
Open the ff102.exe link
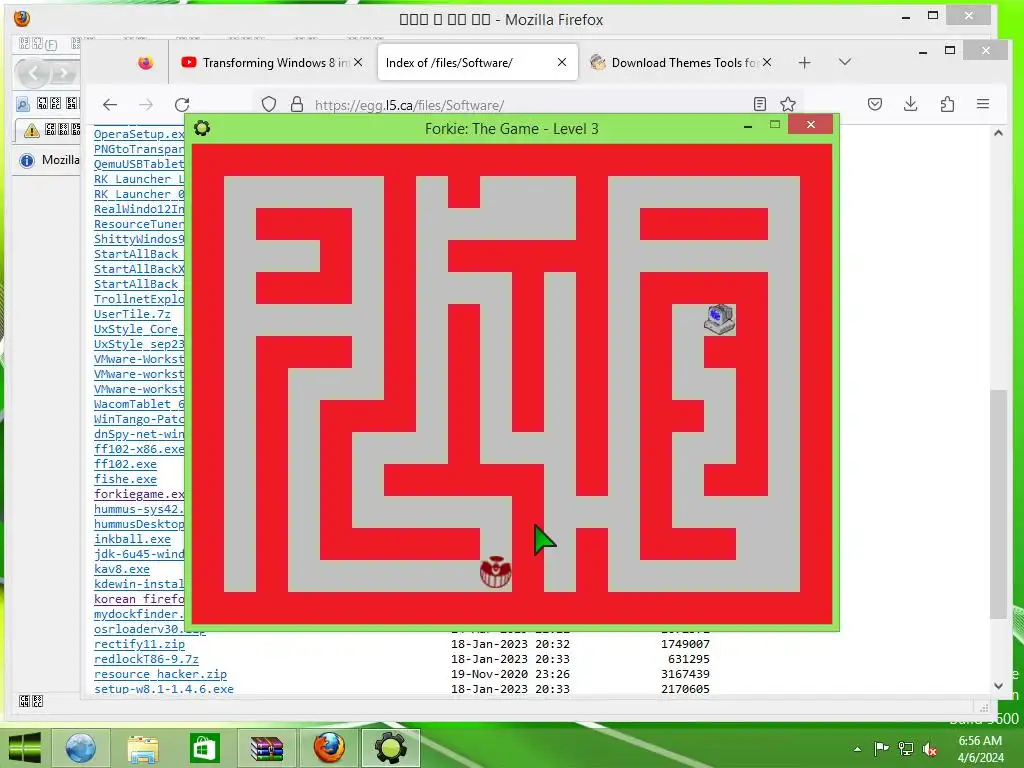point(125,464)
